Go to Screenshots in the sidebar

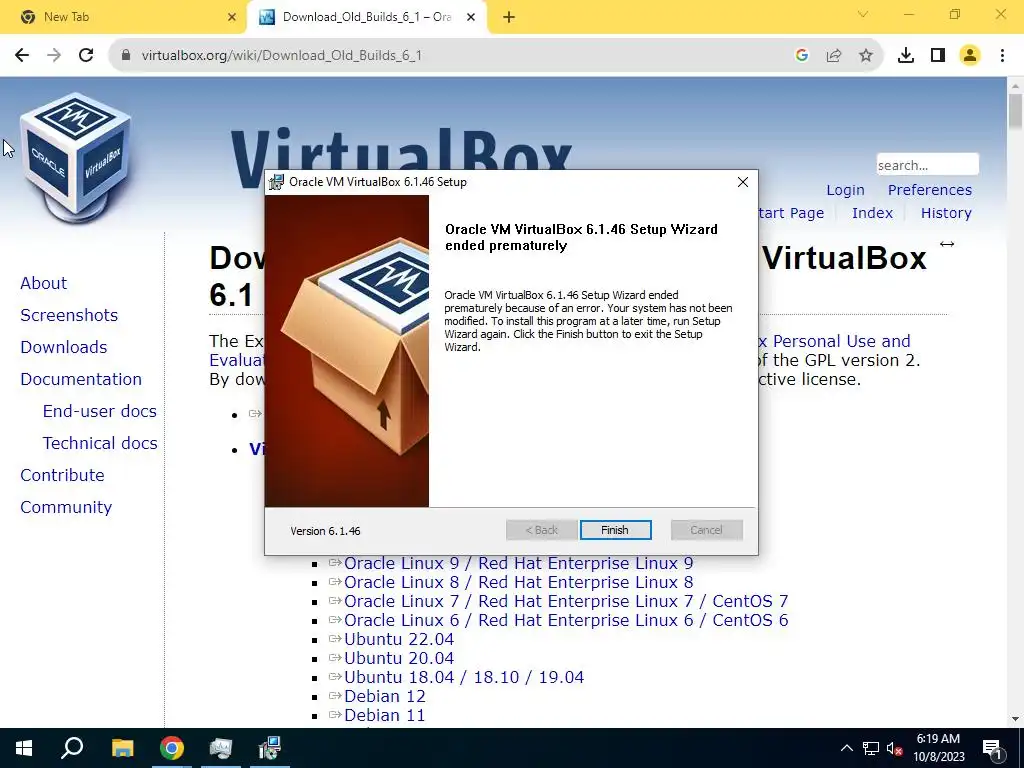point(69,315)
